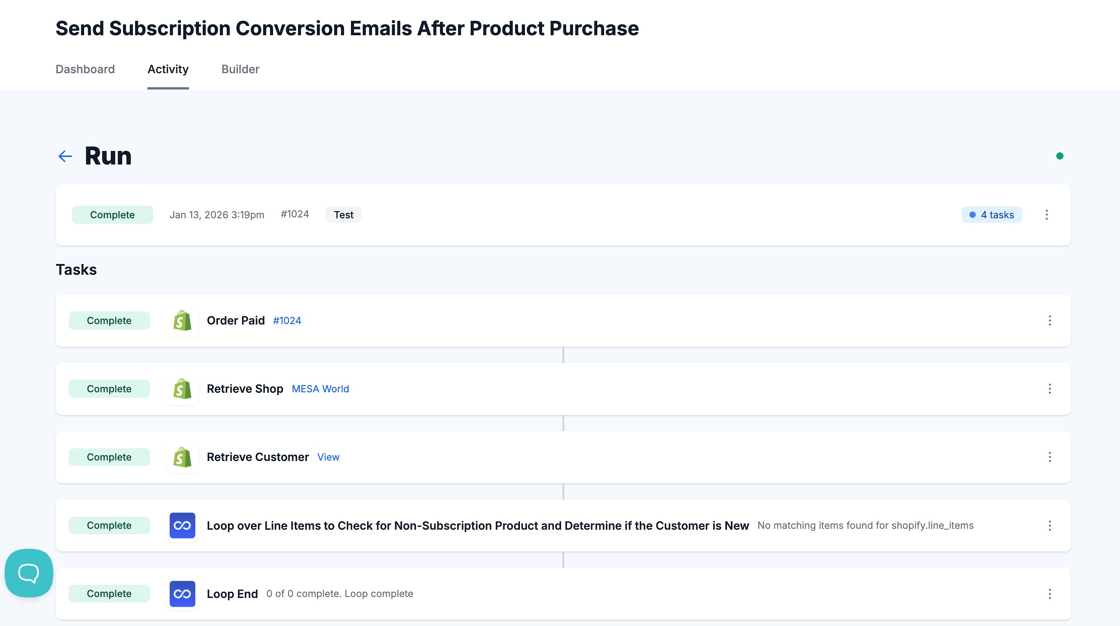Click the back arrow beside Run
The width and height of the screenshot is (1120, 626).
pyautogui.click(x=65, y=156)
